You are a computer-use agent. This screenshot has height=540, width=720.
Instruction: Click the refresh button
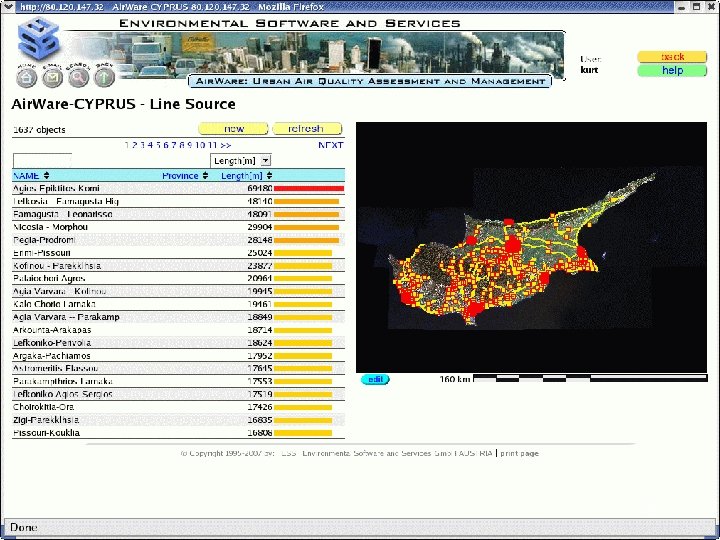click(x=307, y=129)
